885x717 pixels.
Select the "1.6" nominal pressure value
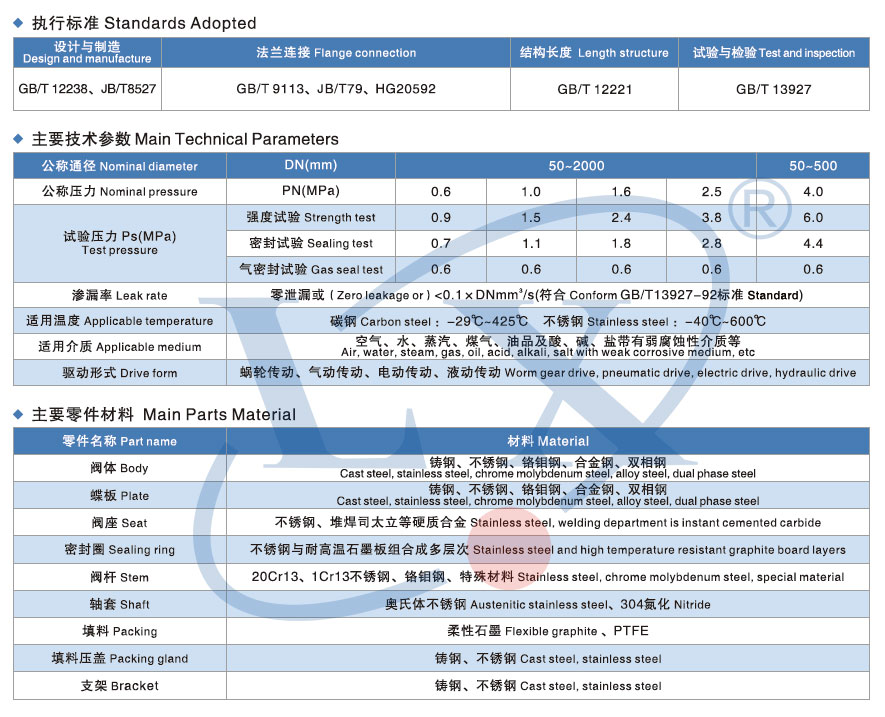point(621,191)
